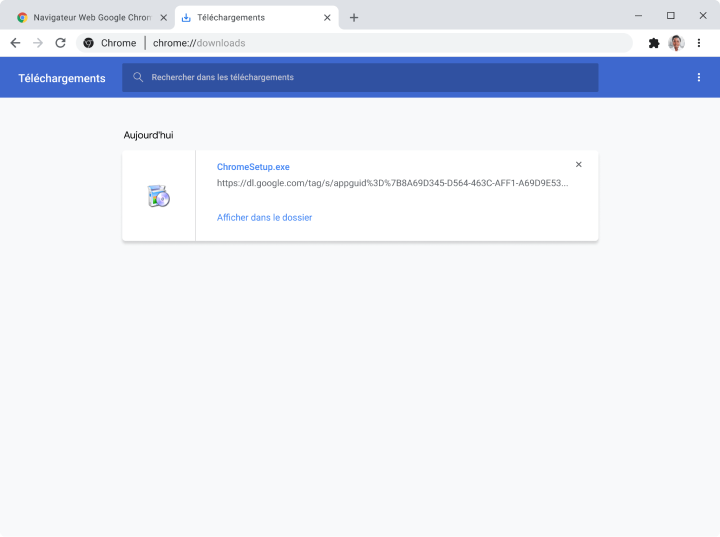Image resolution: width=720 pixels, height=537 pixels.
Task: Click the ChromeSetup.exe file name link
Action: coord(253,167)
